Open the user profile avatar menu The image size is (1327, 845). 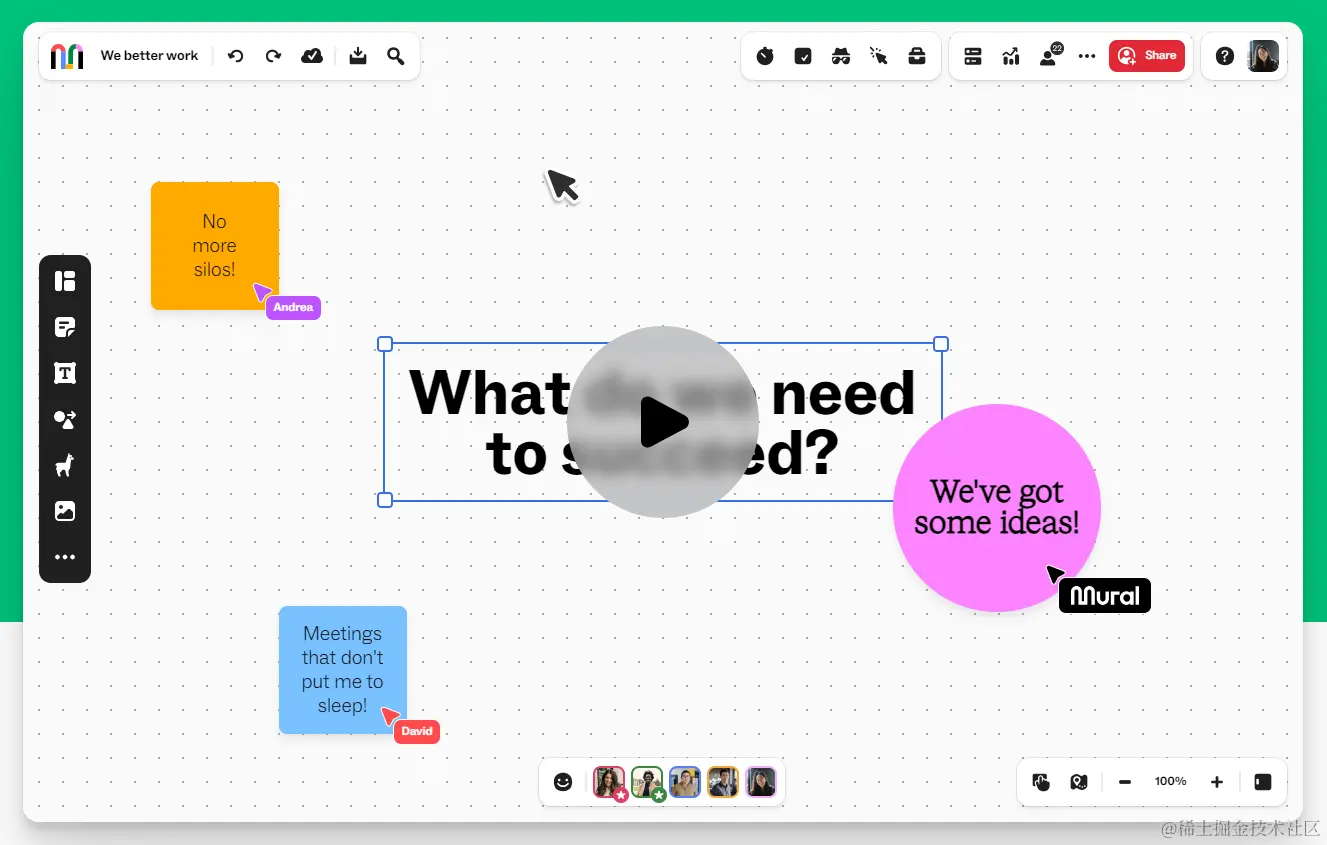tap(1263, 56)
